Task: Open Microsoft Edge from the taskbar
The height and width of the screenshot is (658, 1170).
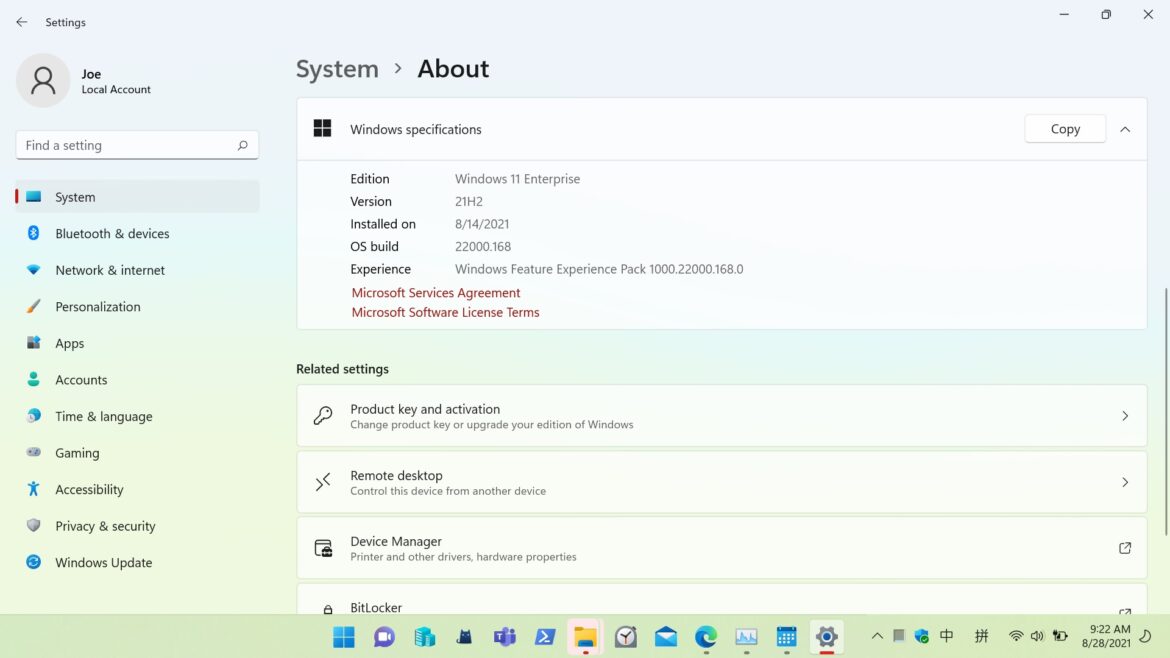Action: click(x=706, y=637)
